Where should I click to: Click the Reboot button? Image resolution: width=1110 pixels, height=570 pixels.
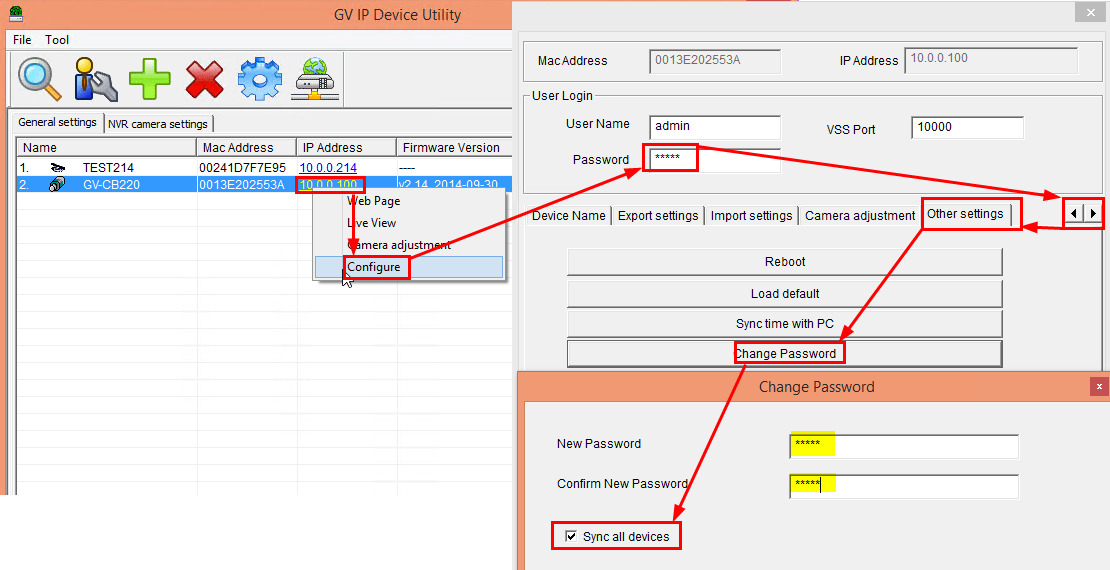785,262
